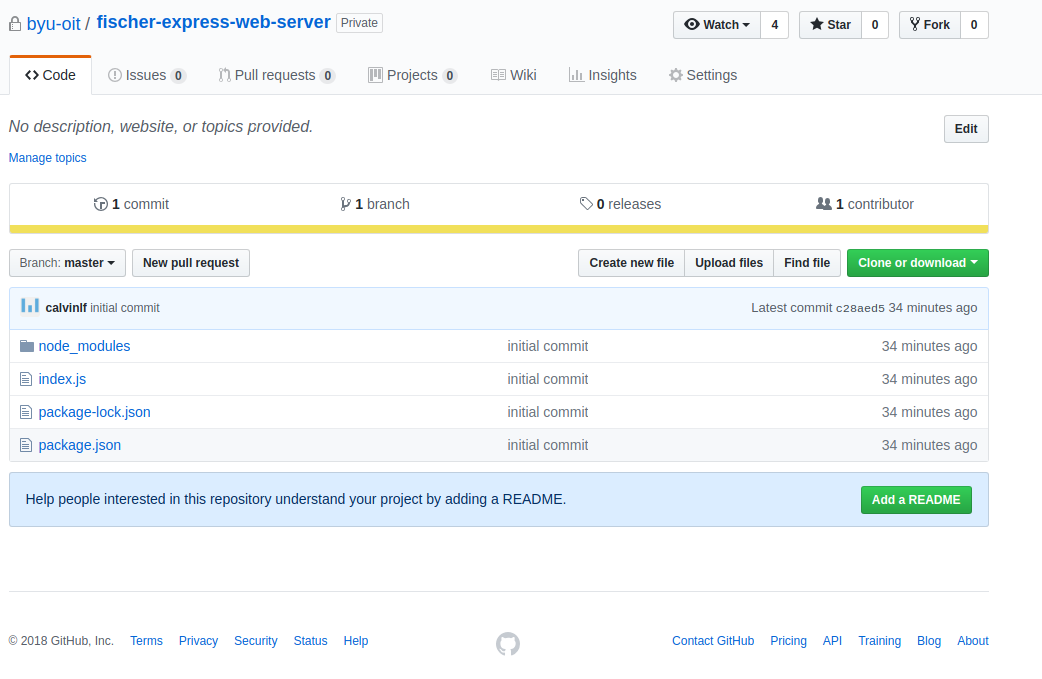Click the node_modules folder icon

click(x=27, y=346)
